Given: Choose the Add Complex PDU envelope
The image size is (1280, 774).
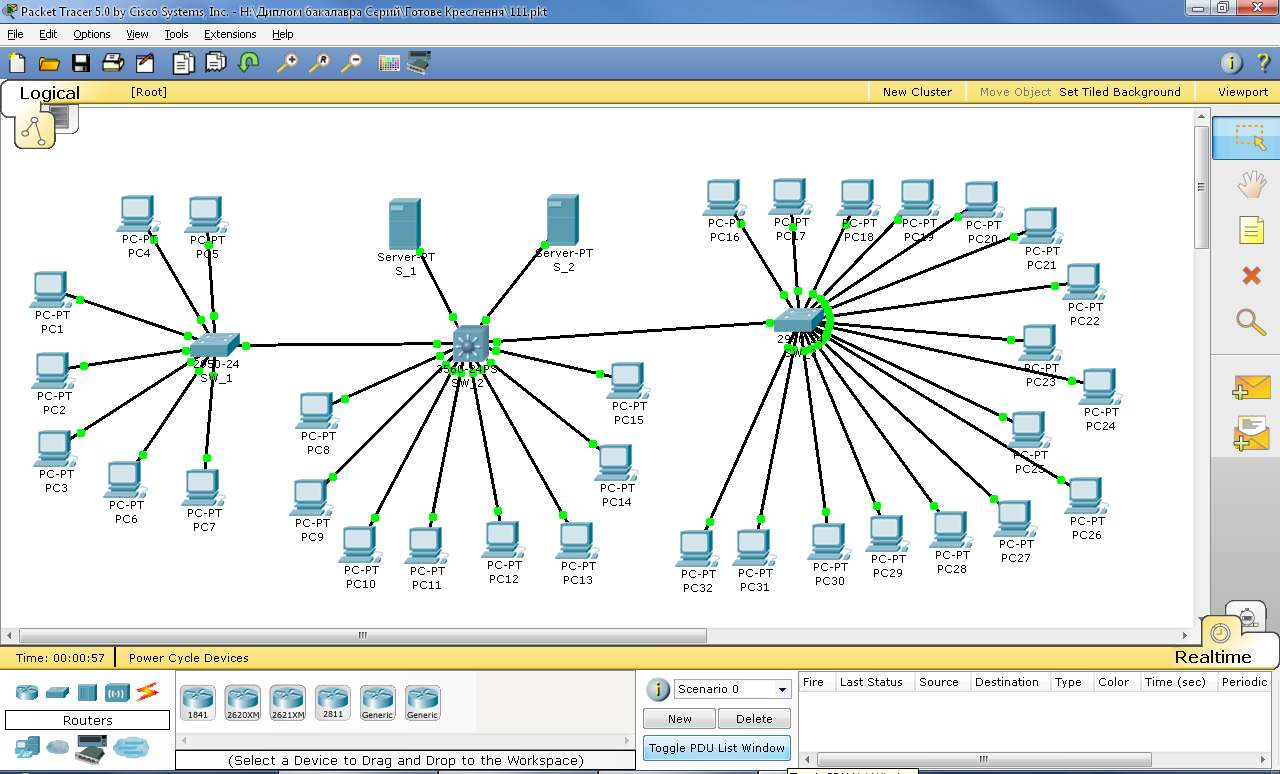Looking at the screenshot, I should point(1251,433).
